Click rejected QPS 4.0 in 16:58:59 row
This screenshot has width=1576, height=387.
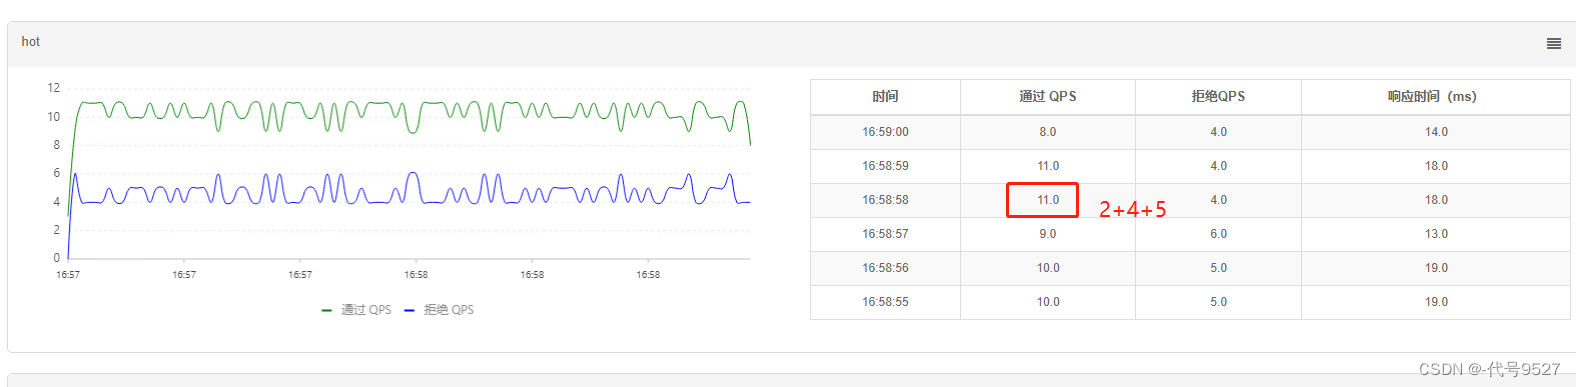1218,166
